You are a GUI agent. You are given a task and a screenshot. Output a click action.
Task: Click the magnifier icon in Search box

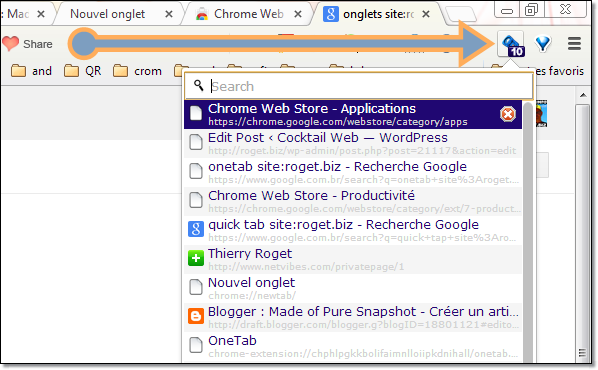coord(198,85)
